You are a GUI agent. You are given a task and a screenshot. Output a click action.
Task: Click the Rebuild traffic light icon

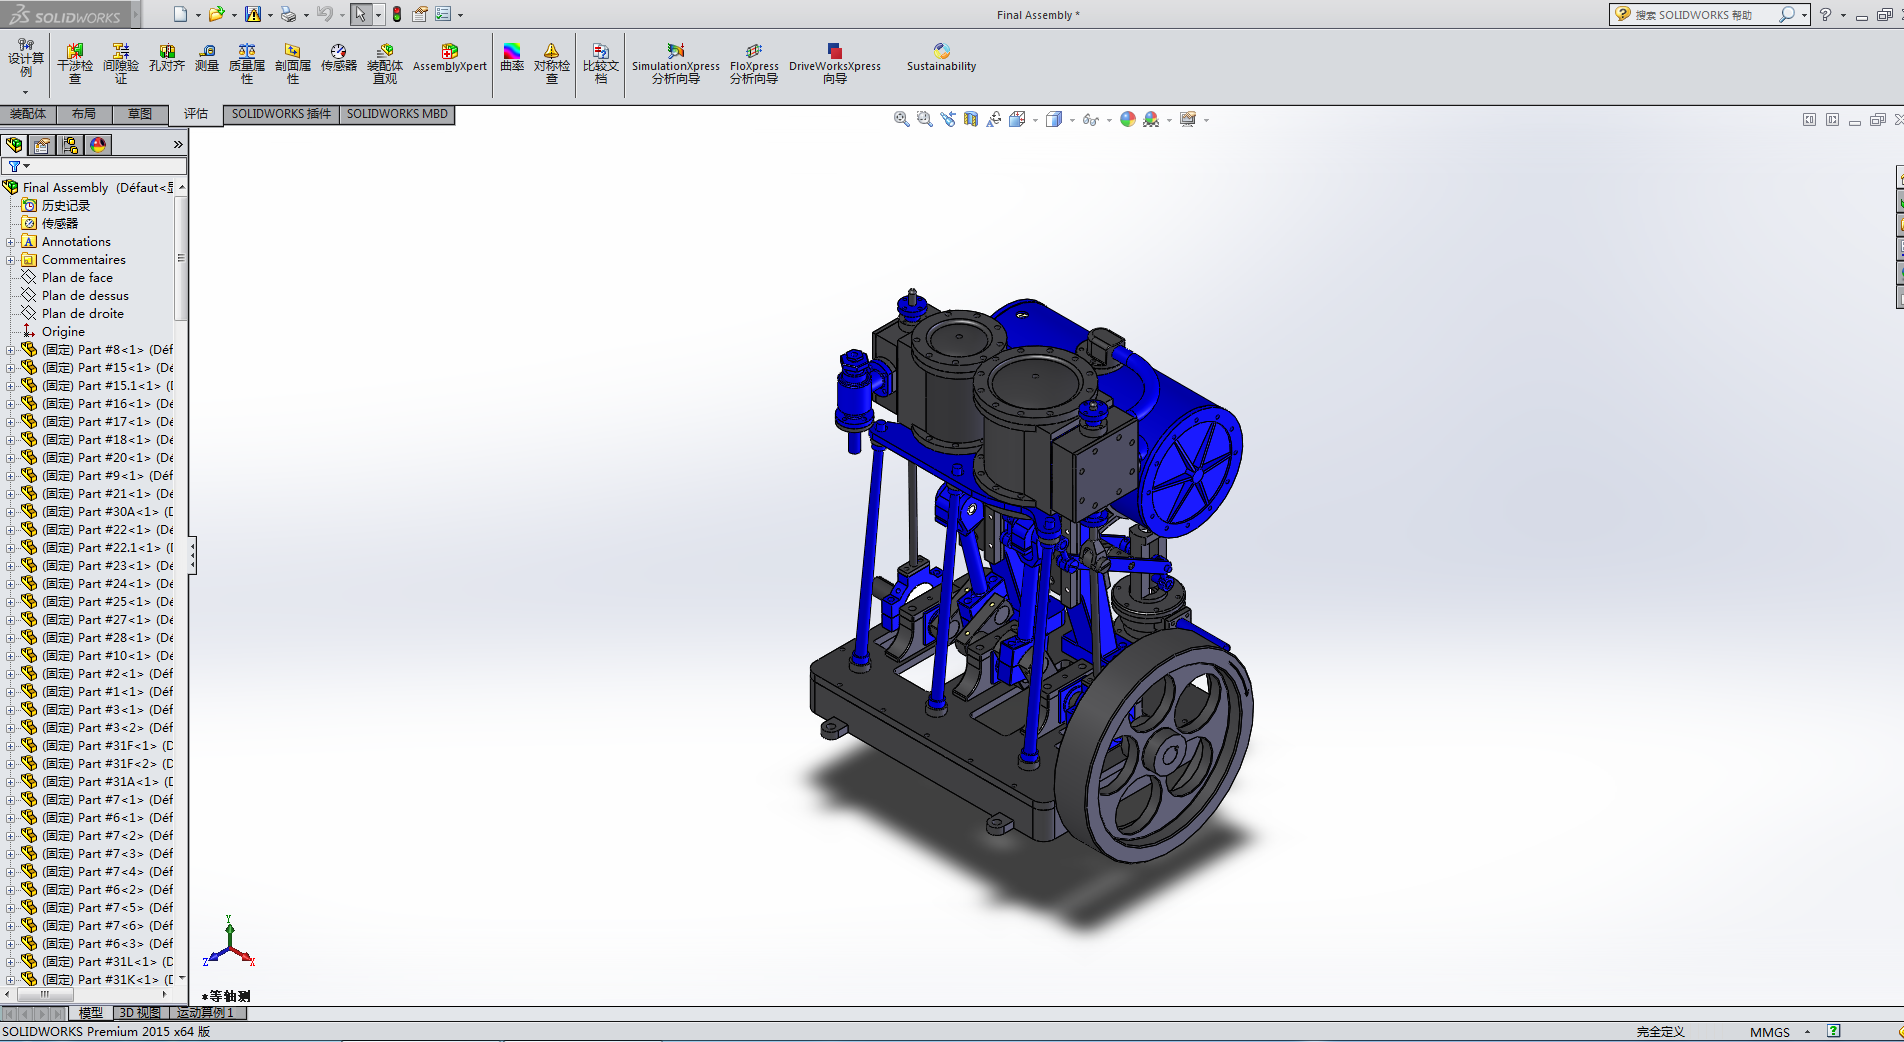pyautogui.click(x=397, y=14)
